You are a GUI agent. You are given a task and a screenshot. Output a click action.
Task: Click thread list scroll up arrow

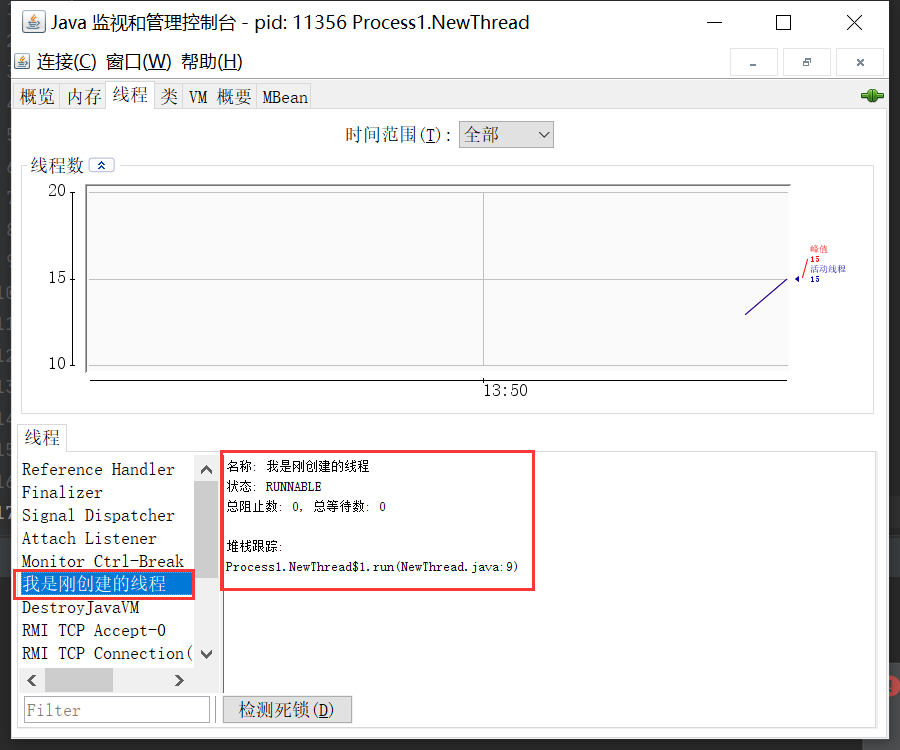click(x=207, y=470)
